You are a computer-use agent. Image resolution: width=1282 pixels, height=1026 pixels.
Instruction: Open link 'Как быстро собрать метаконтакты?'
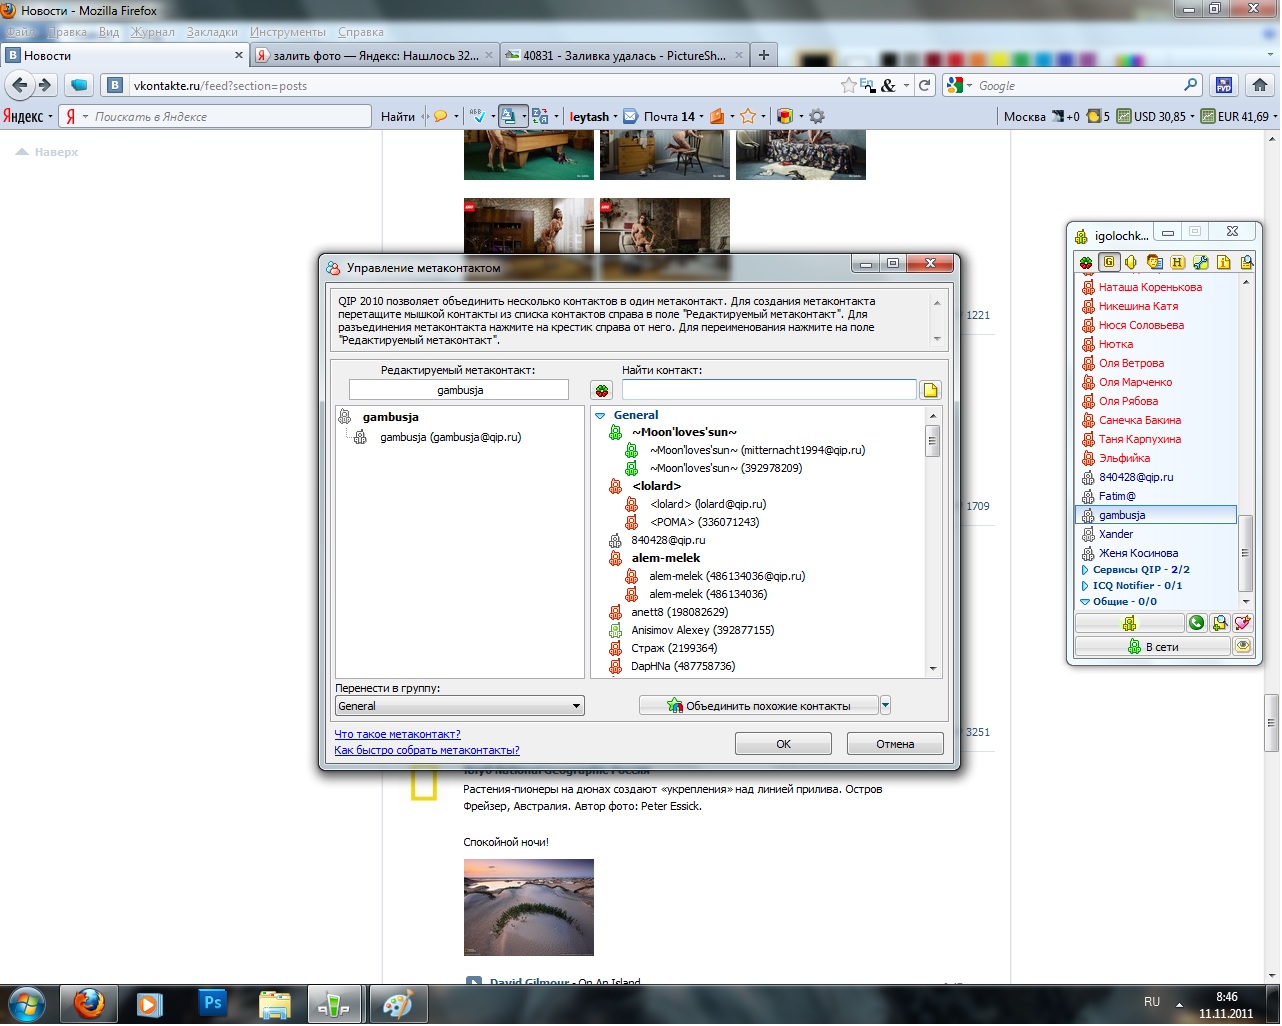coord(427,750)
